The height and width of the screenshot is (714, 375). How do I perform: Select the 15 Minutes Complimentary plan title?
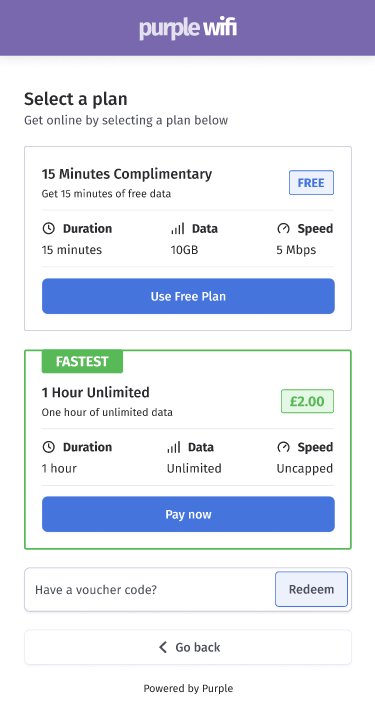(x=127, y=174)
